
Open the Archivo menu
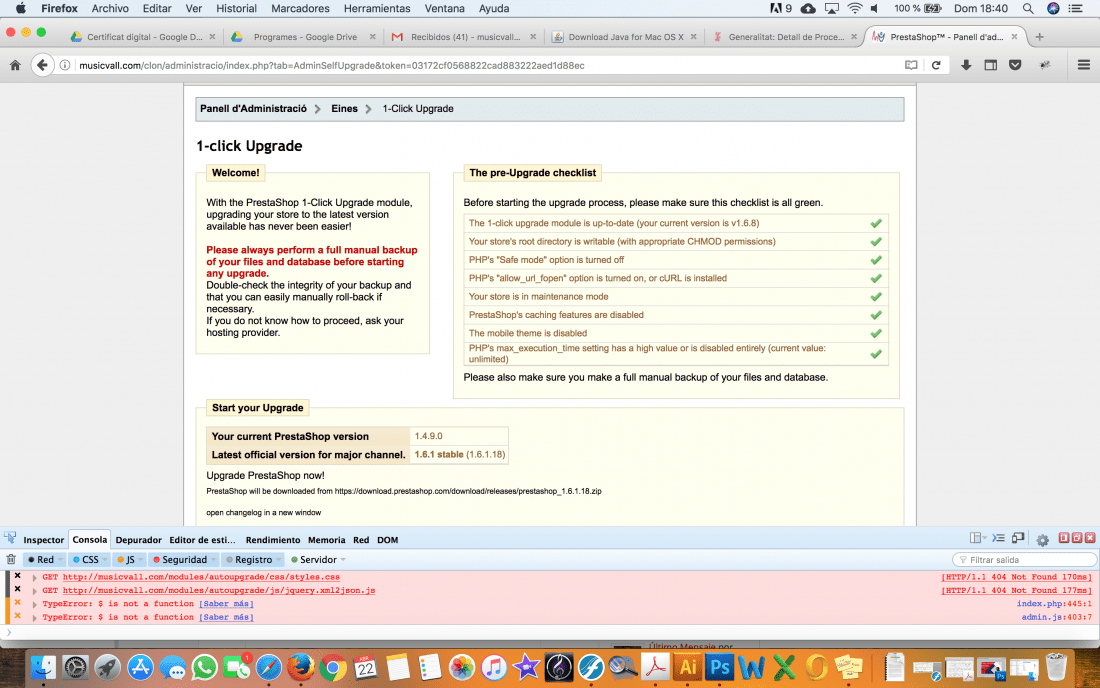[x=110, y=8]
